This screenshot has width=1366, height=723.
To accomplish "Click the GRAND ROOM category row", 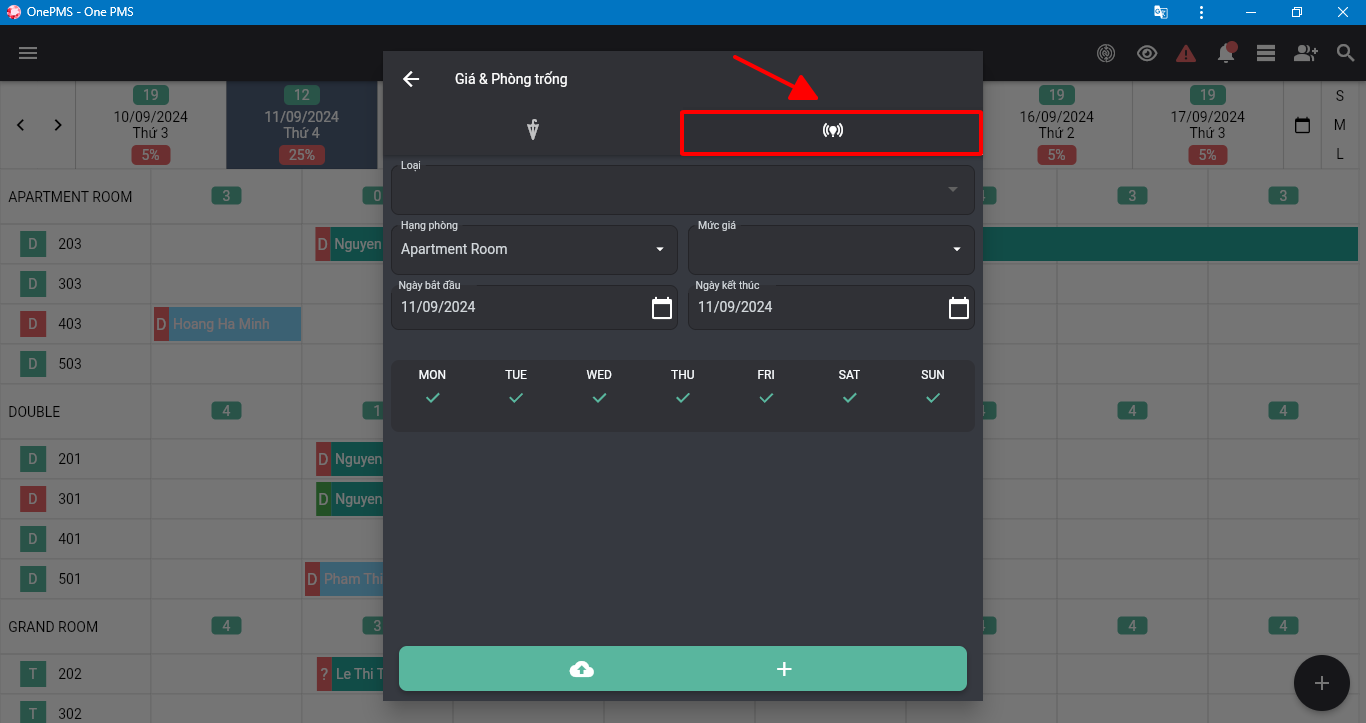I will point(53,626).
